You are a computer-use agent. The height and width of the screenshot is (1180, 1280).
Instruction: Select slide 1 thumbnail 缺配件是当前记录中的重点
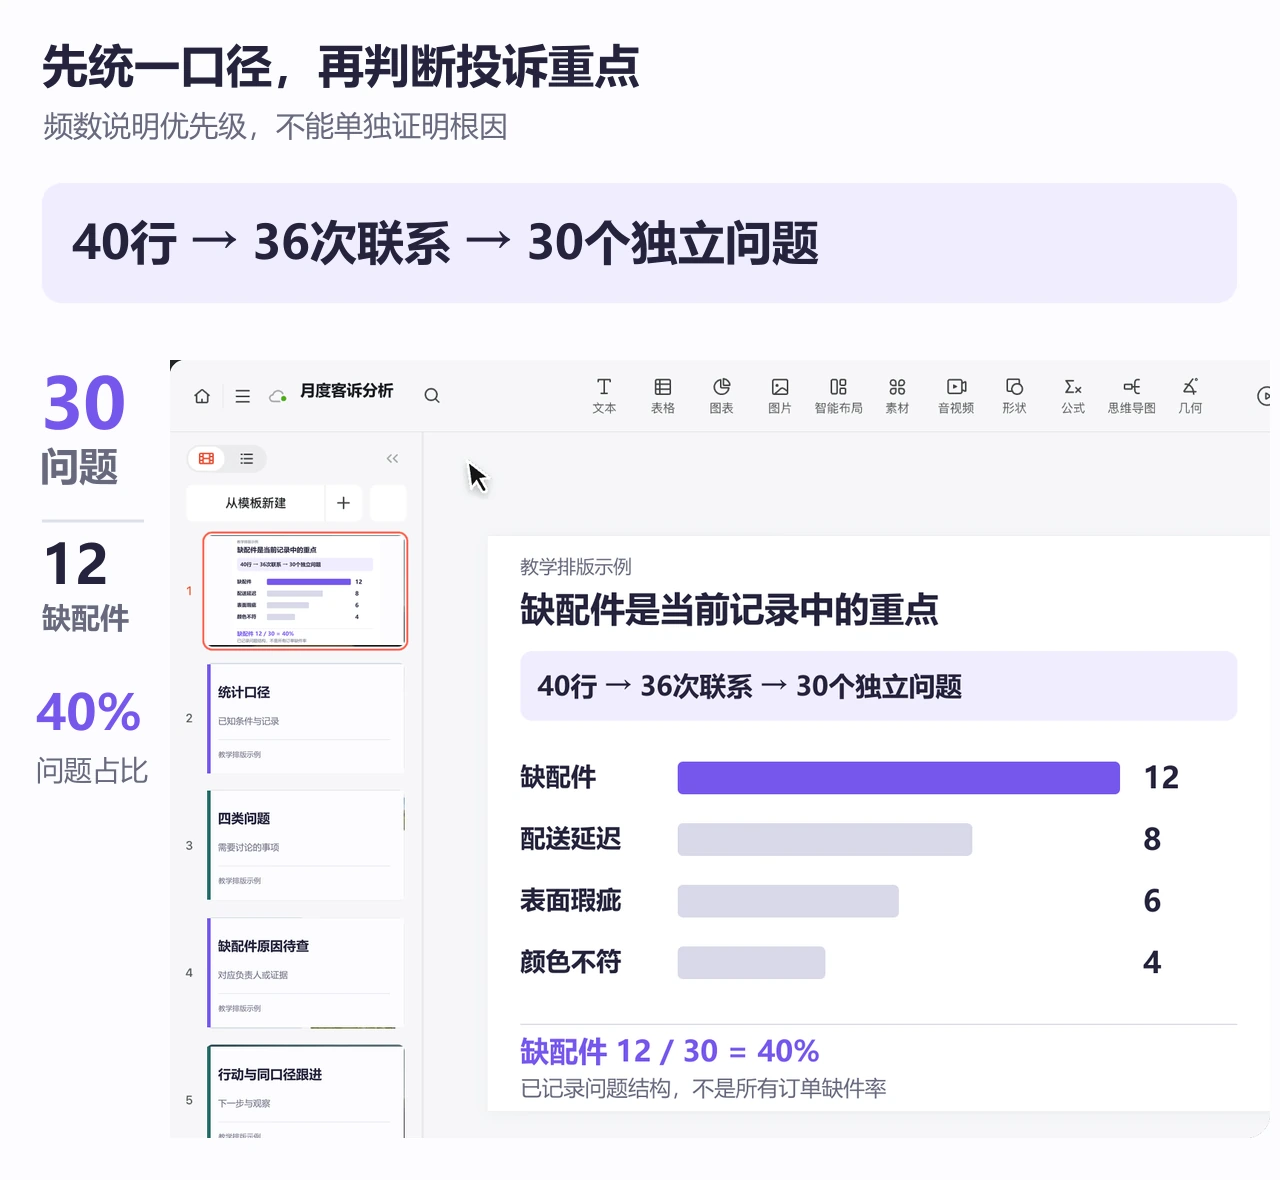pos(305,591)
